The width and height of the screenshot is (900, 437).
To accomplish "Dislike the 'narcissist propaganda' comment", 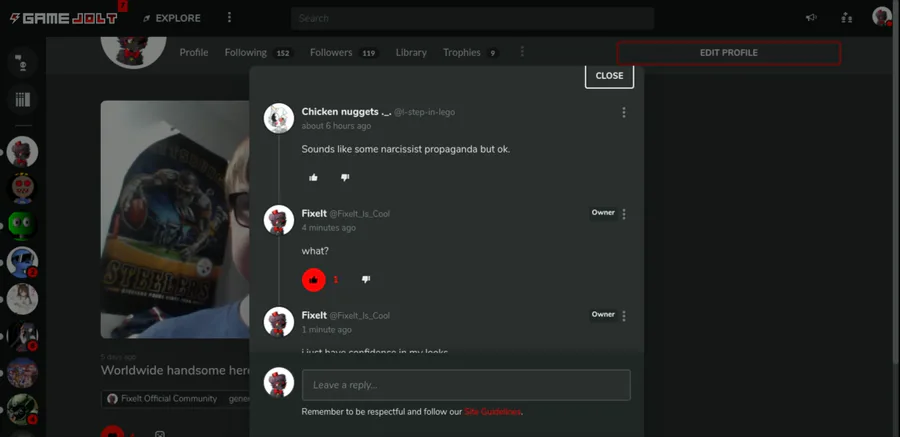I will 344,177.
